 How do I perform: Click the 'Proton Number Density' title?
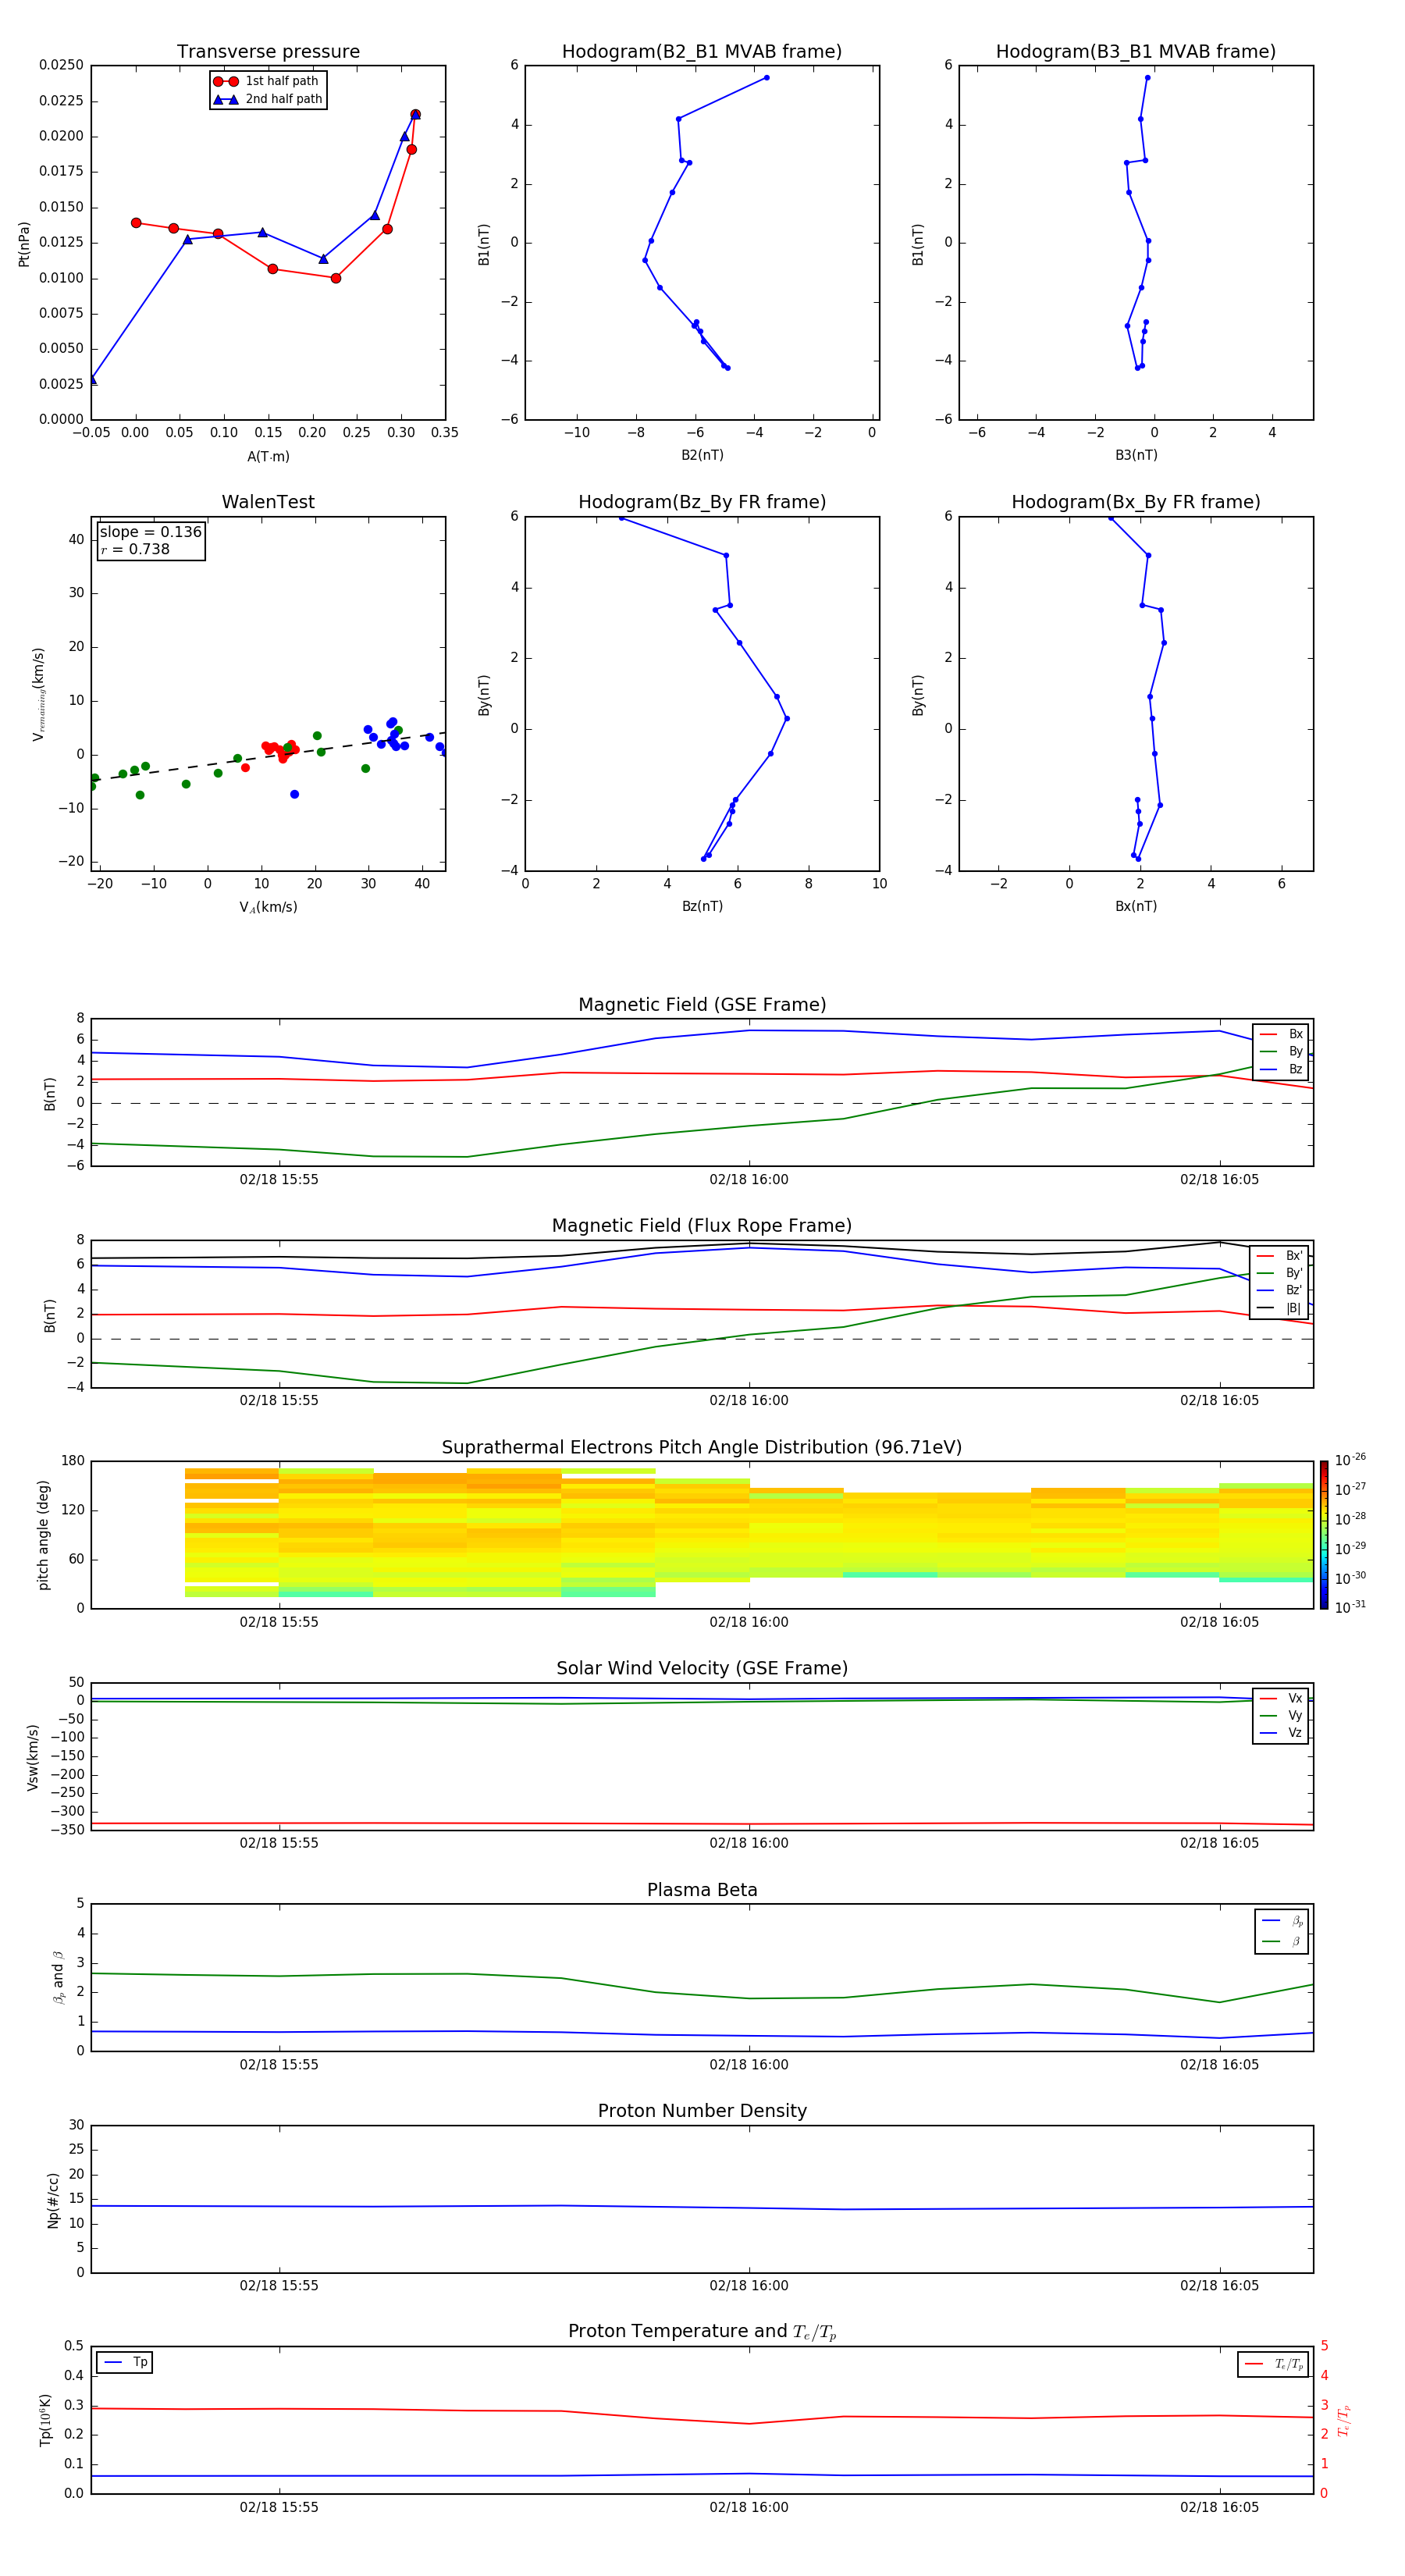coord(702,2111)
